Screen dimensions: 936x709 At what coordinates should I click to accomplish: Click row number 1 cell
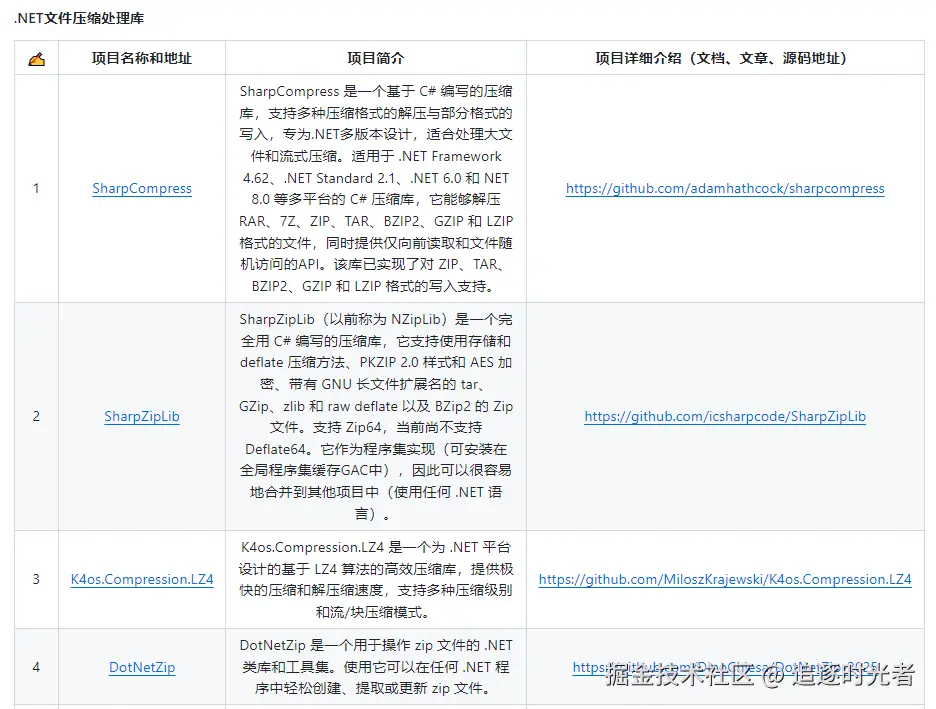[36, 189]
